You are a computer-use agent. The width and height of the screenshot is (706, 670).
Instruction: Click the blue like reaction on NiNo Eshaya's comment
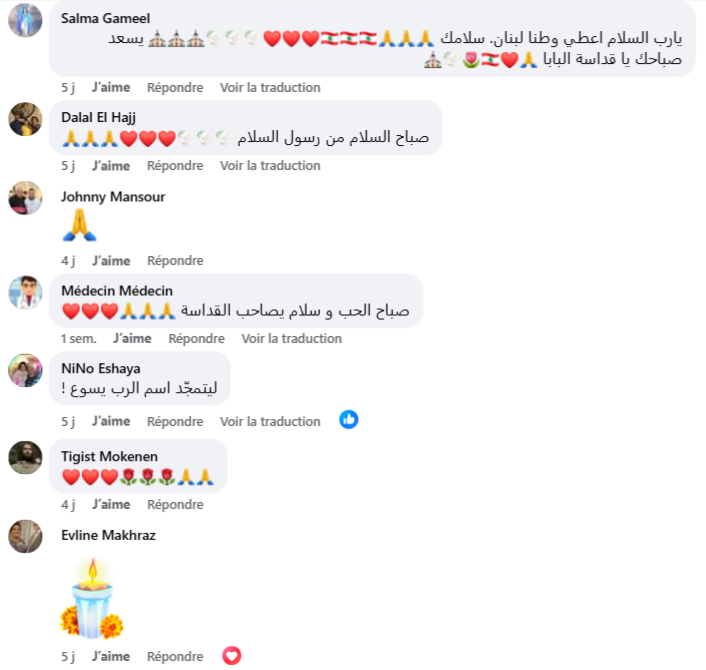click(348, 420)
